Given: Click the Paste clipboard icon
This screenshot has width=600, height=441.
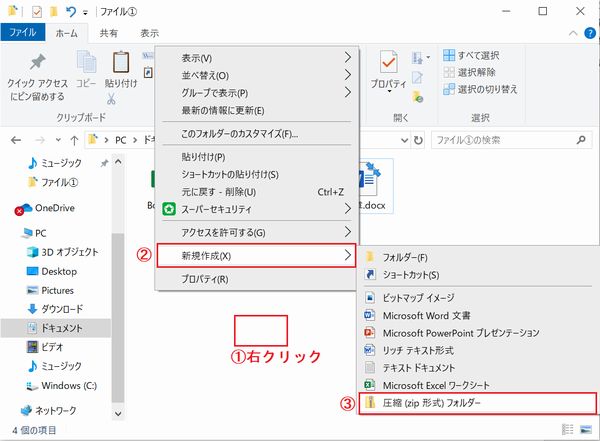Looking at the screenshot, I should pyautogui.click(x=121, y=62).
